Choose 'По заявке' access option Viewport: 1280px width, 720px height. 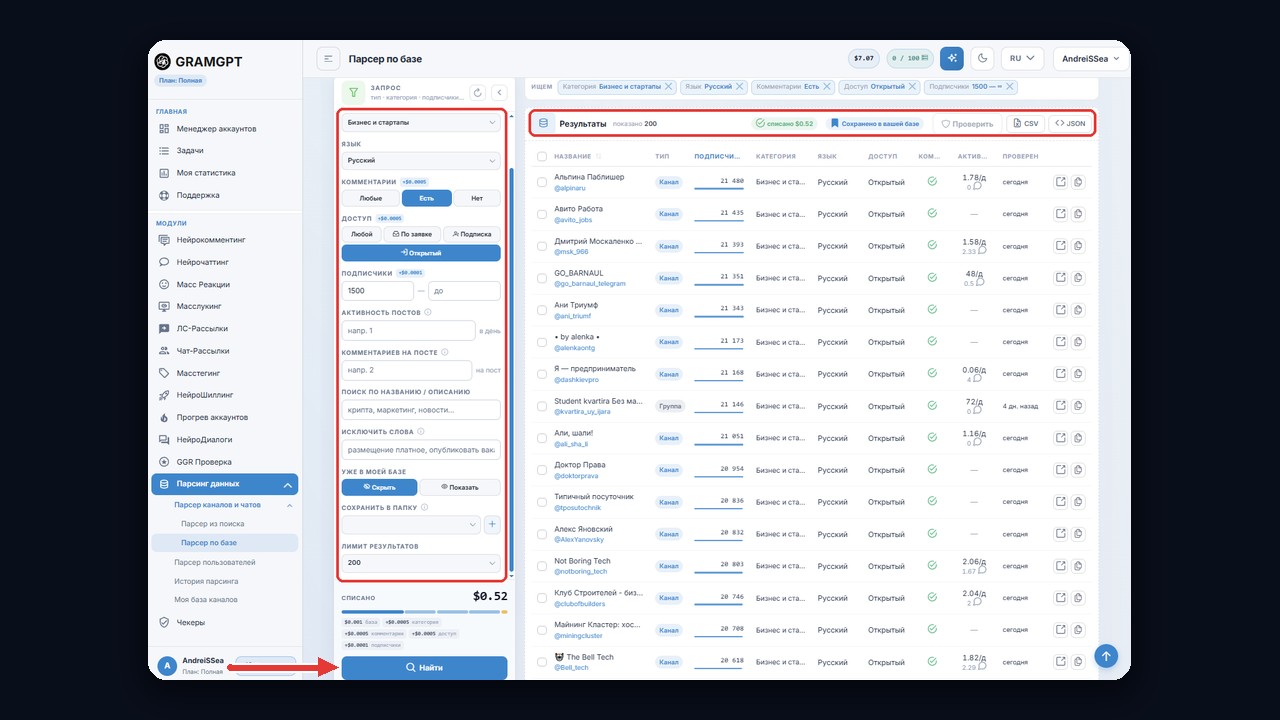(412, 234)
